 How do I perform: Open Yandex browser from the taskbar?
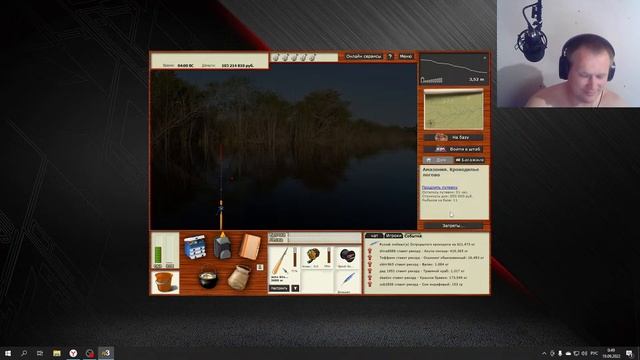pos(73,353)
